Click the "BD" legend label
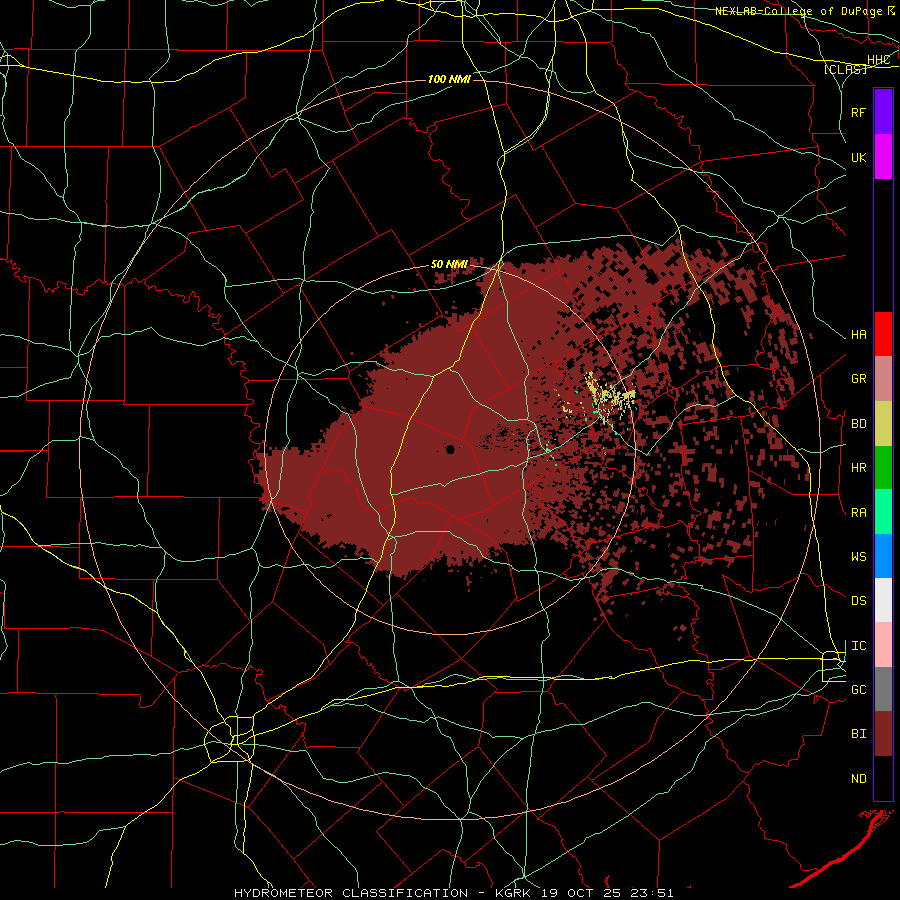Viewport: 900px width, 900px height. tap(858, 424)
